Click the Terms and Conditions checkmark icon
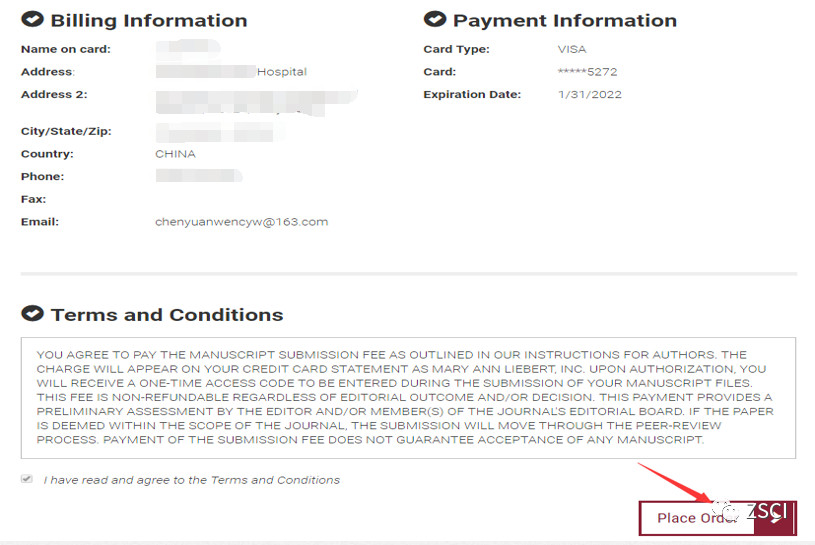Image resolution: width=815 pixels, height=545 pixels. coord(32,314)
